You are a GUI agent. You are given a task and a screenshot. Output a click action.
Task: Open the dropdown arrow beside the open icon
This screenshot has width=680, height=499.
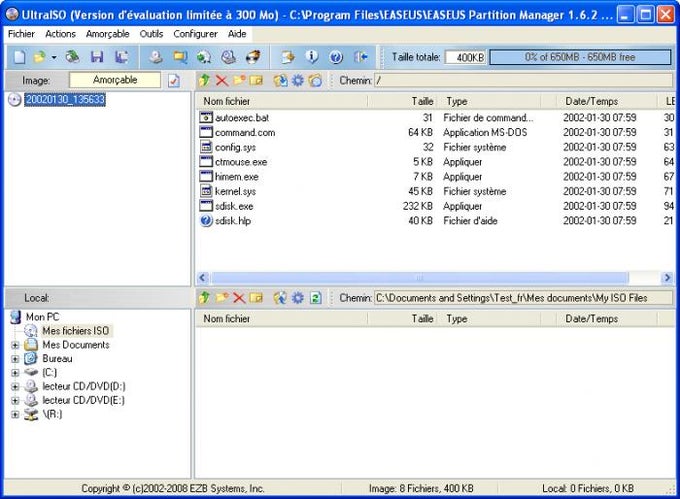click(x=54, y=57)
